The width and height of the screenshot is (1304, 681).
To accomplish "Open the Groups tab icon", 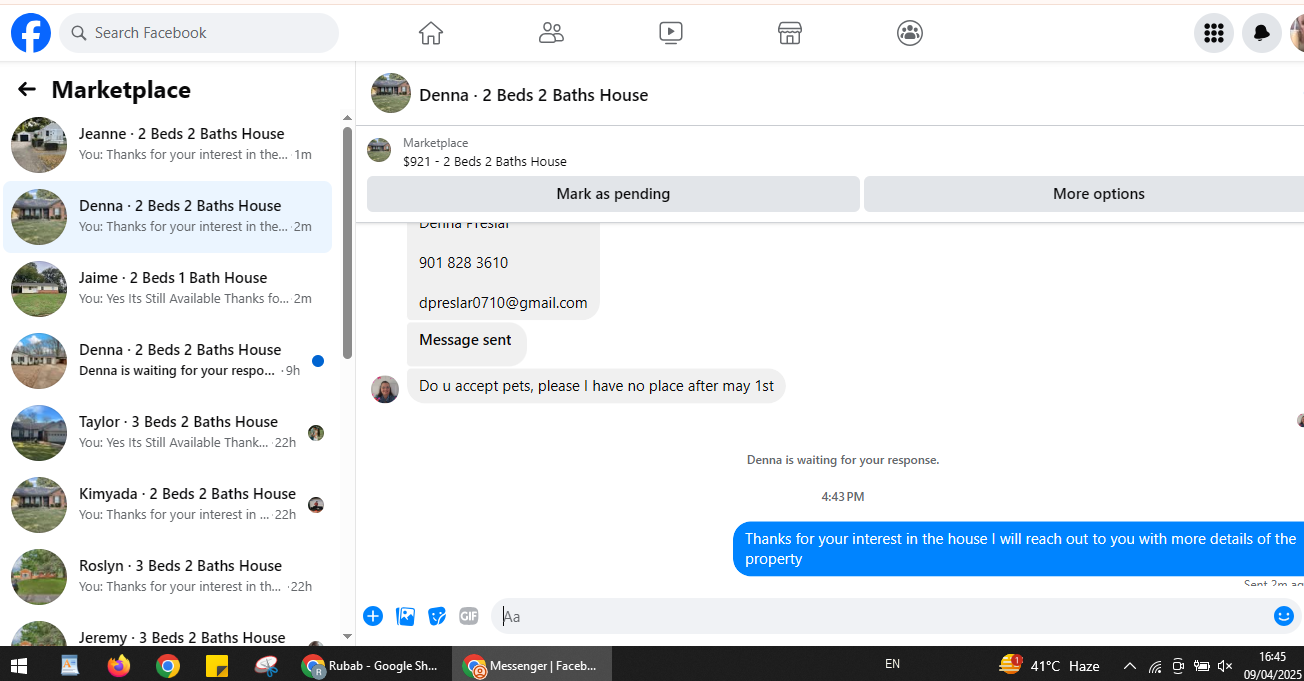I will [x=910, y=33].
